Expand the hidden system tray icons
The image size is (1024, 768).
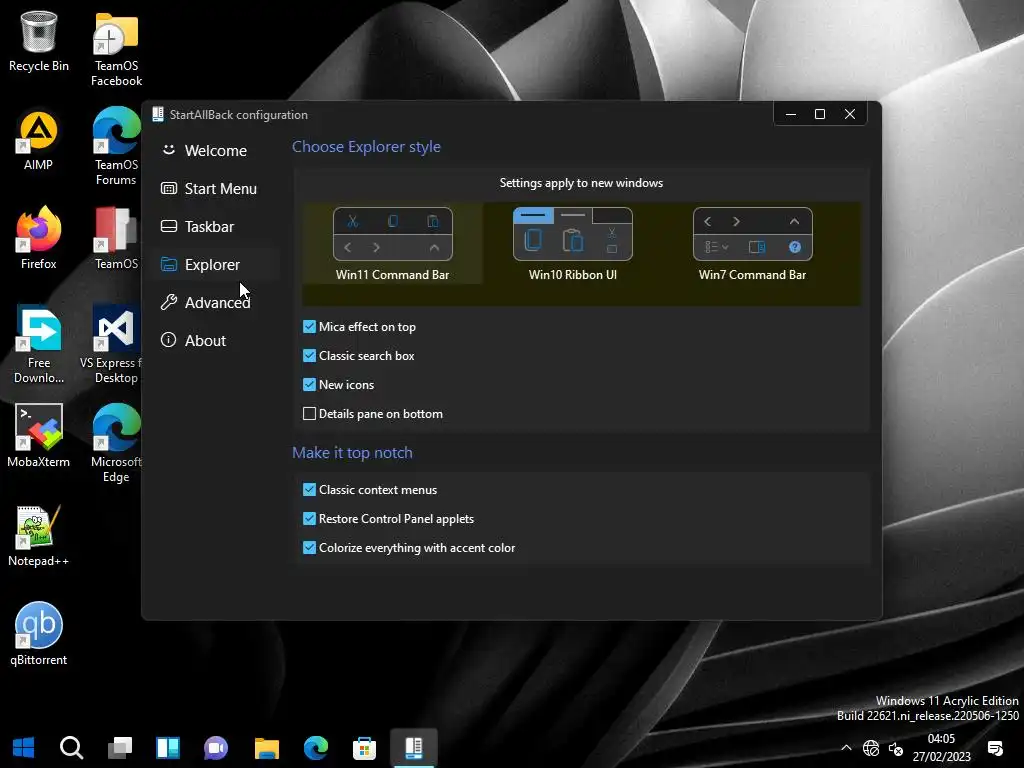[x=846, y=748]
